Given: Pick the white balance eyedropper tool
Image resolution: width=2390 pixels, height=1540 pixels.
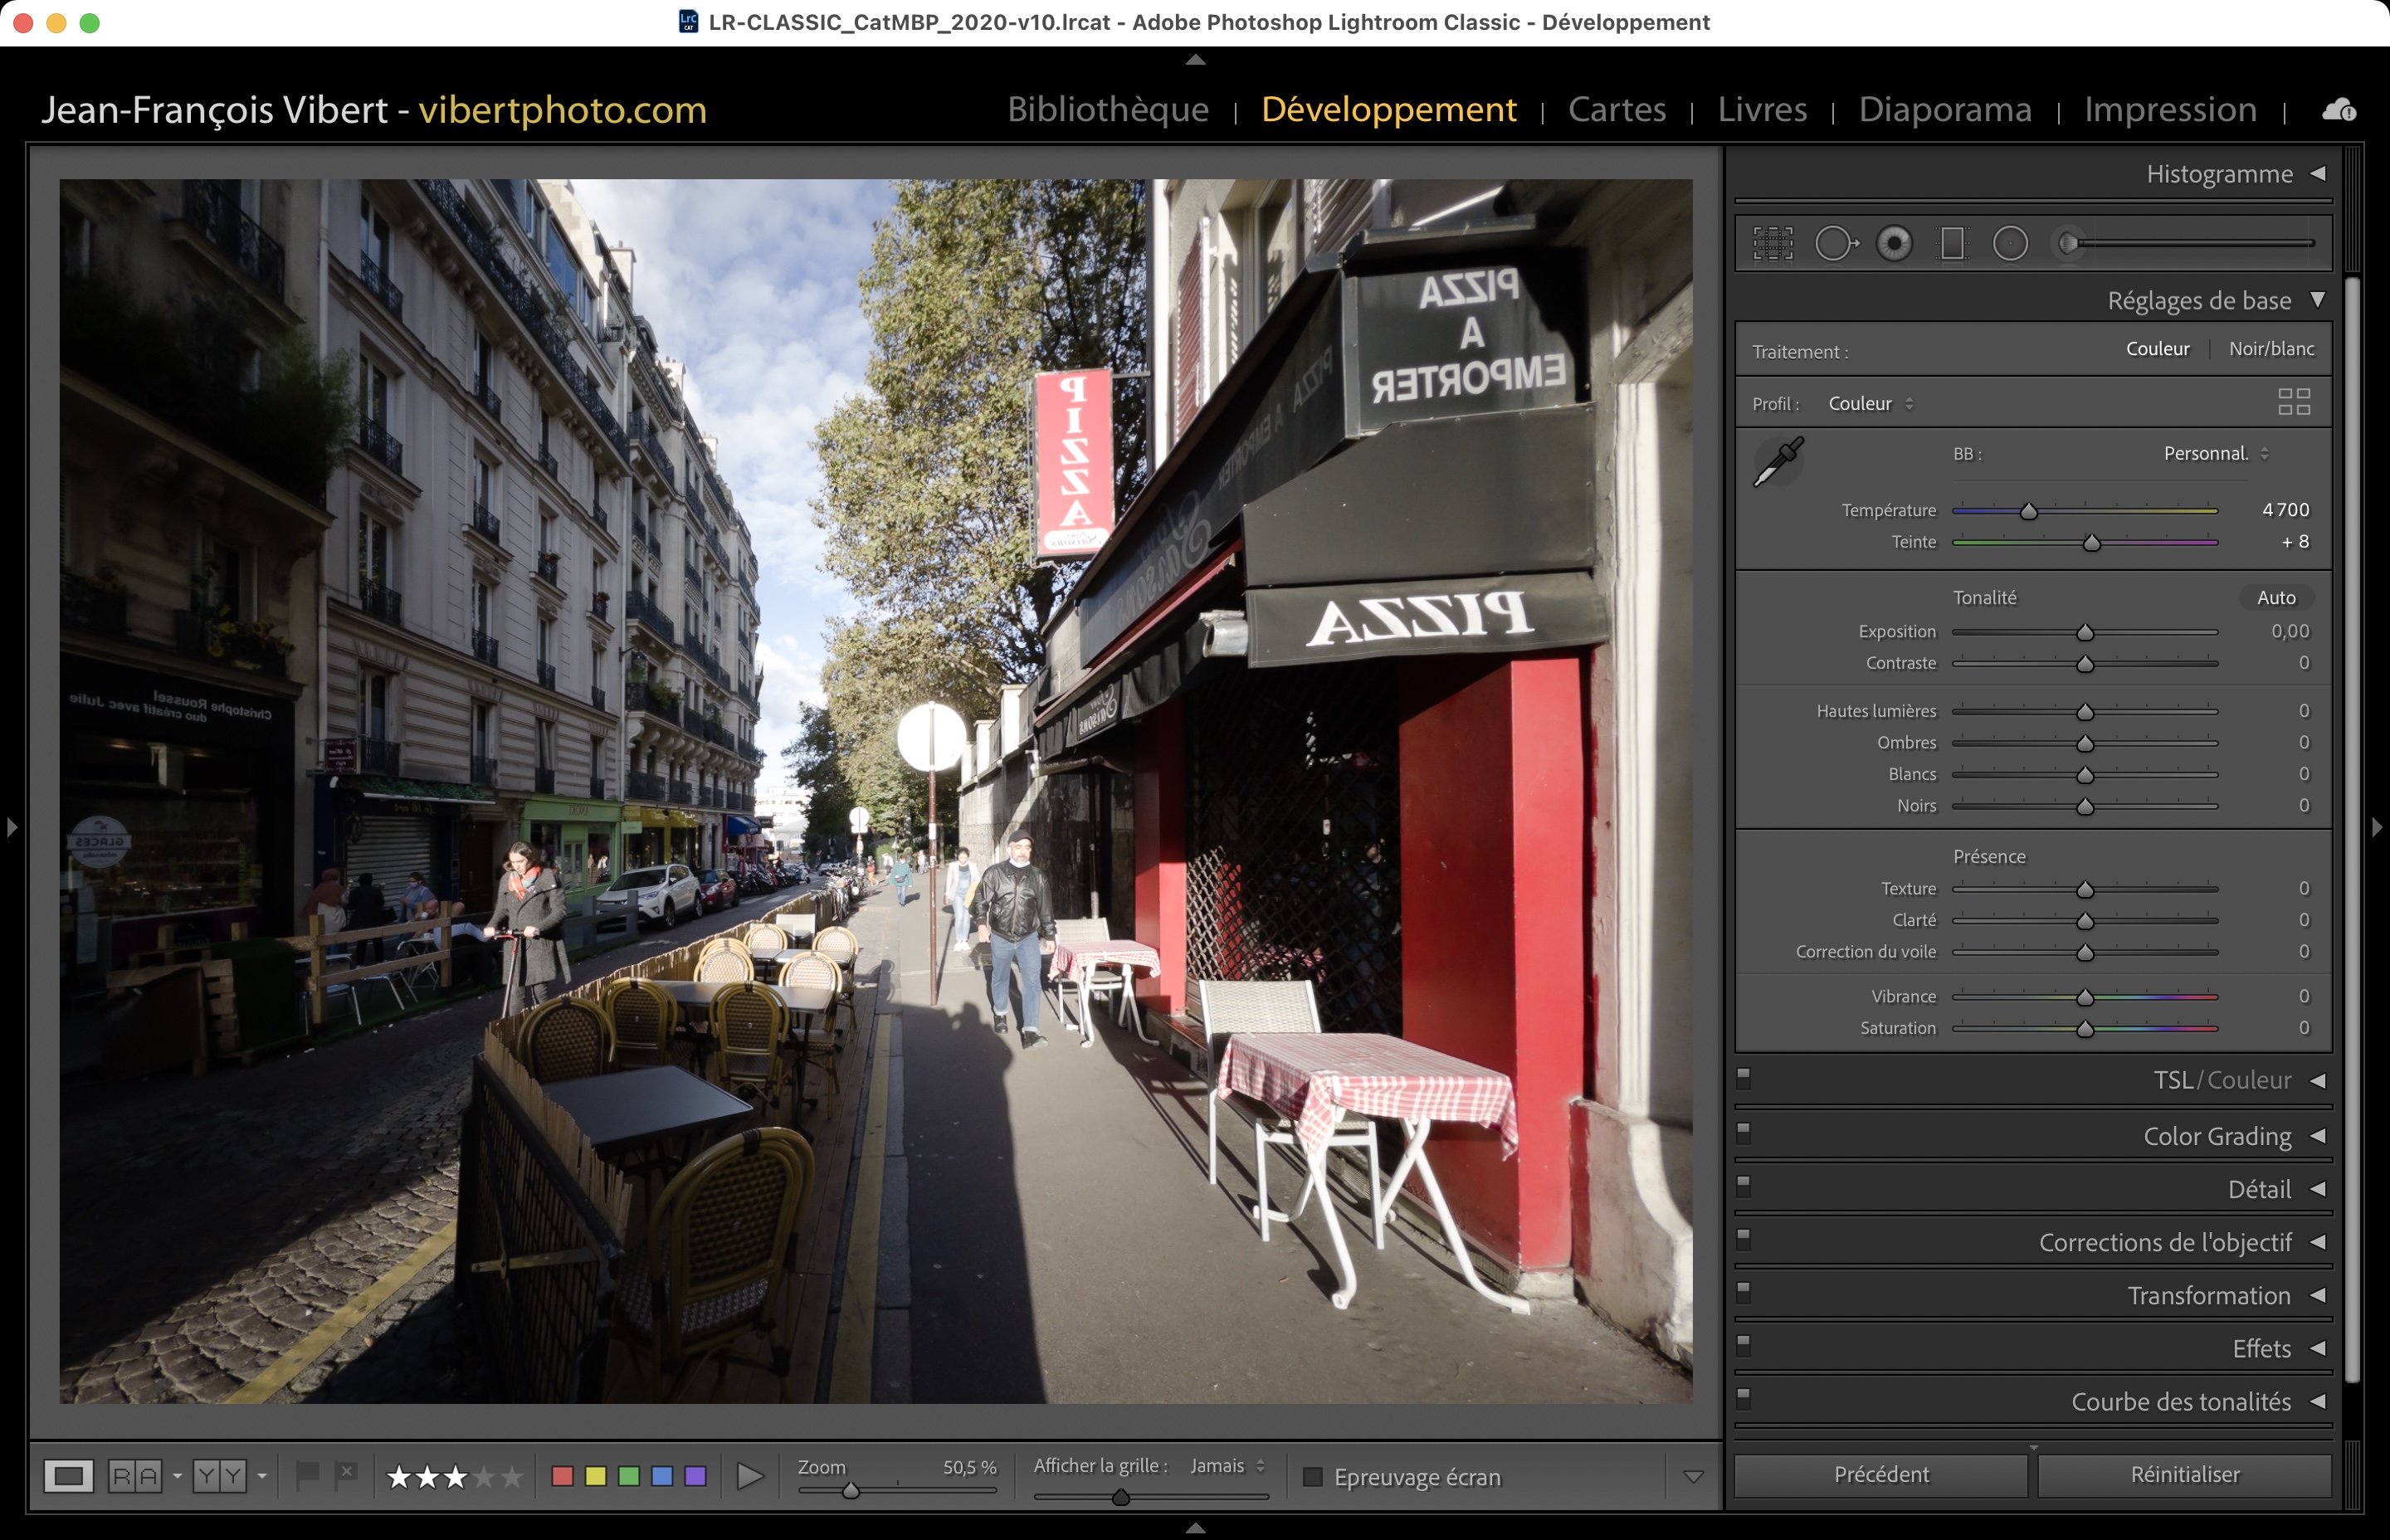Looking at the screenshot, I should (1779, 461).
